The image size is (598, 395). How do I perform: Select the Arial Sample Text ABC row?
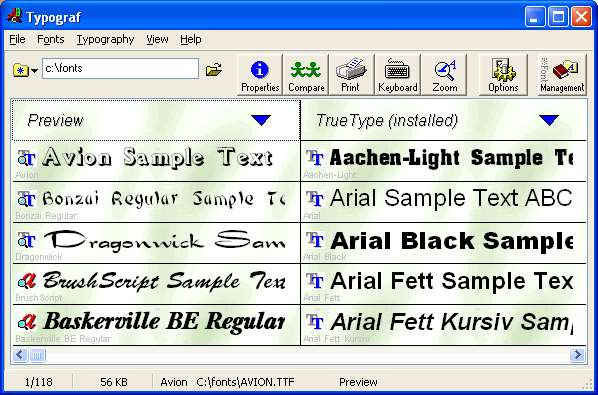click(x=444, y=202)
